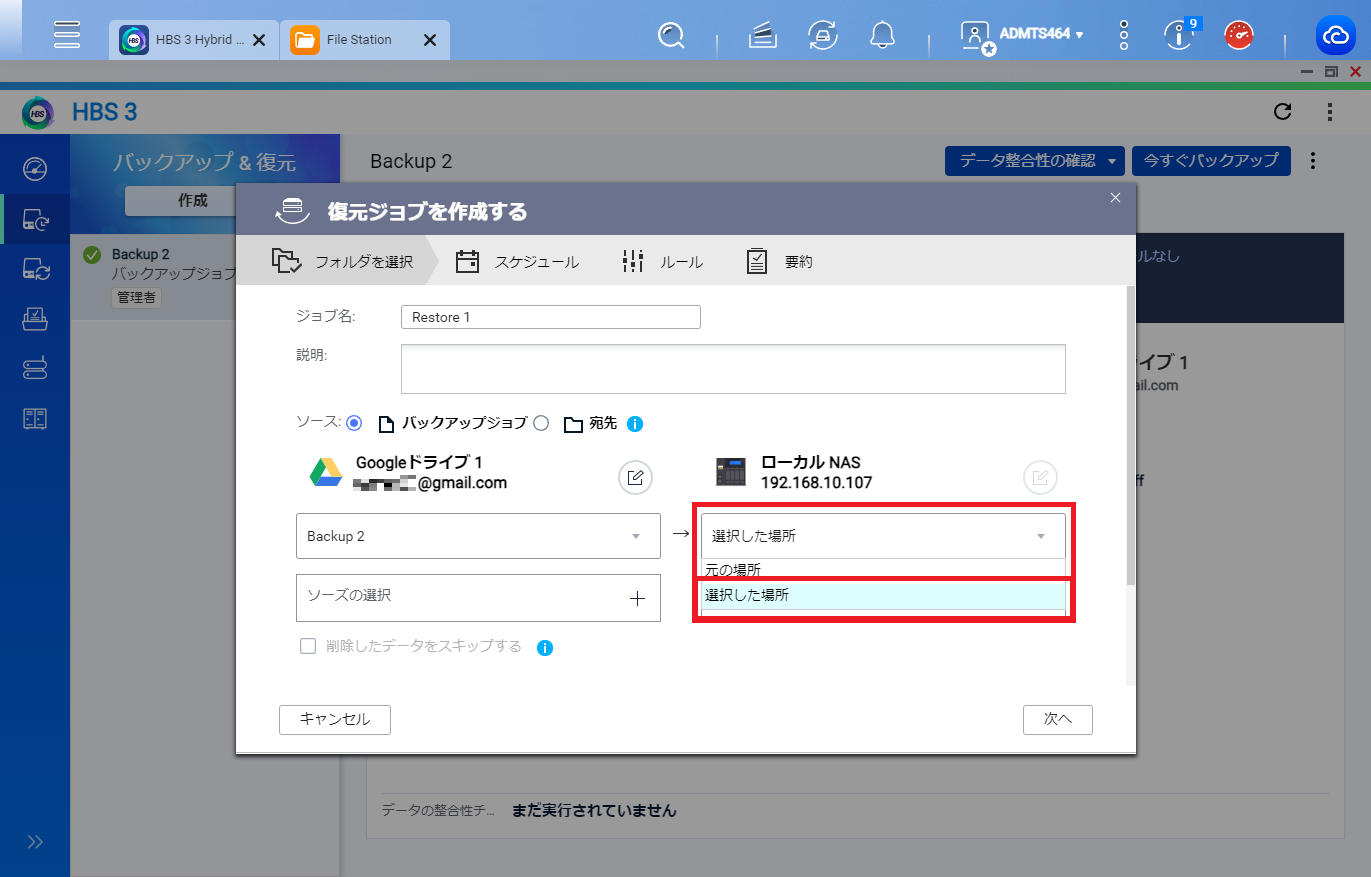Open Services sidebar icon
This screenshot has height=877, width=1371.
tap(35, 419)
